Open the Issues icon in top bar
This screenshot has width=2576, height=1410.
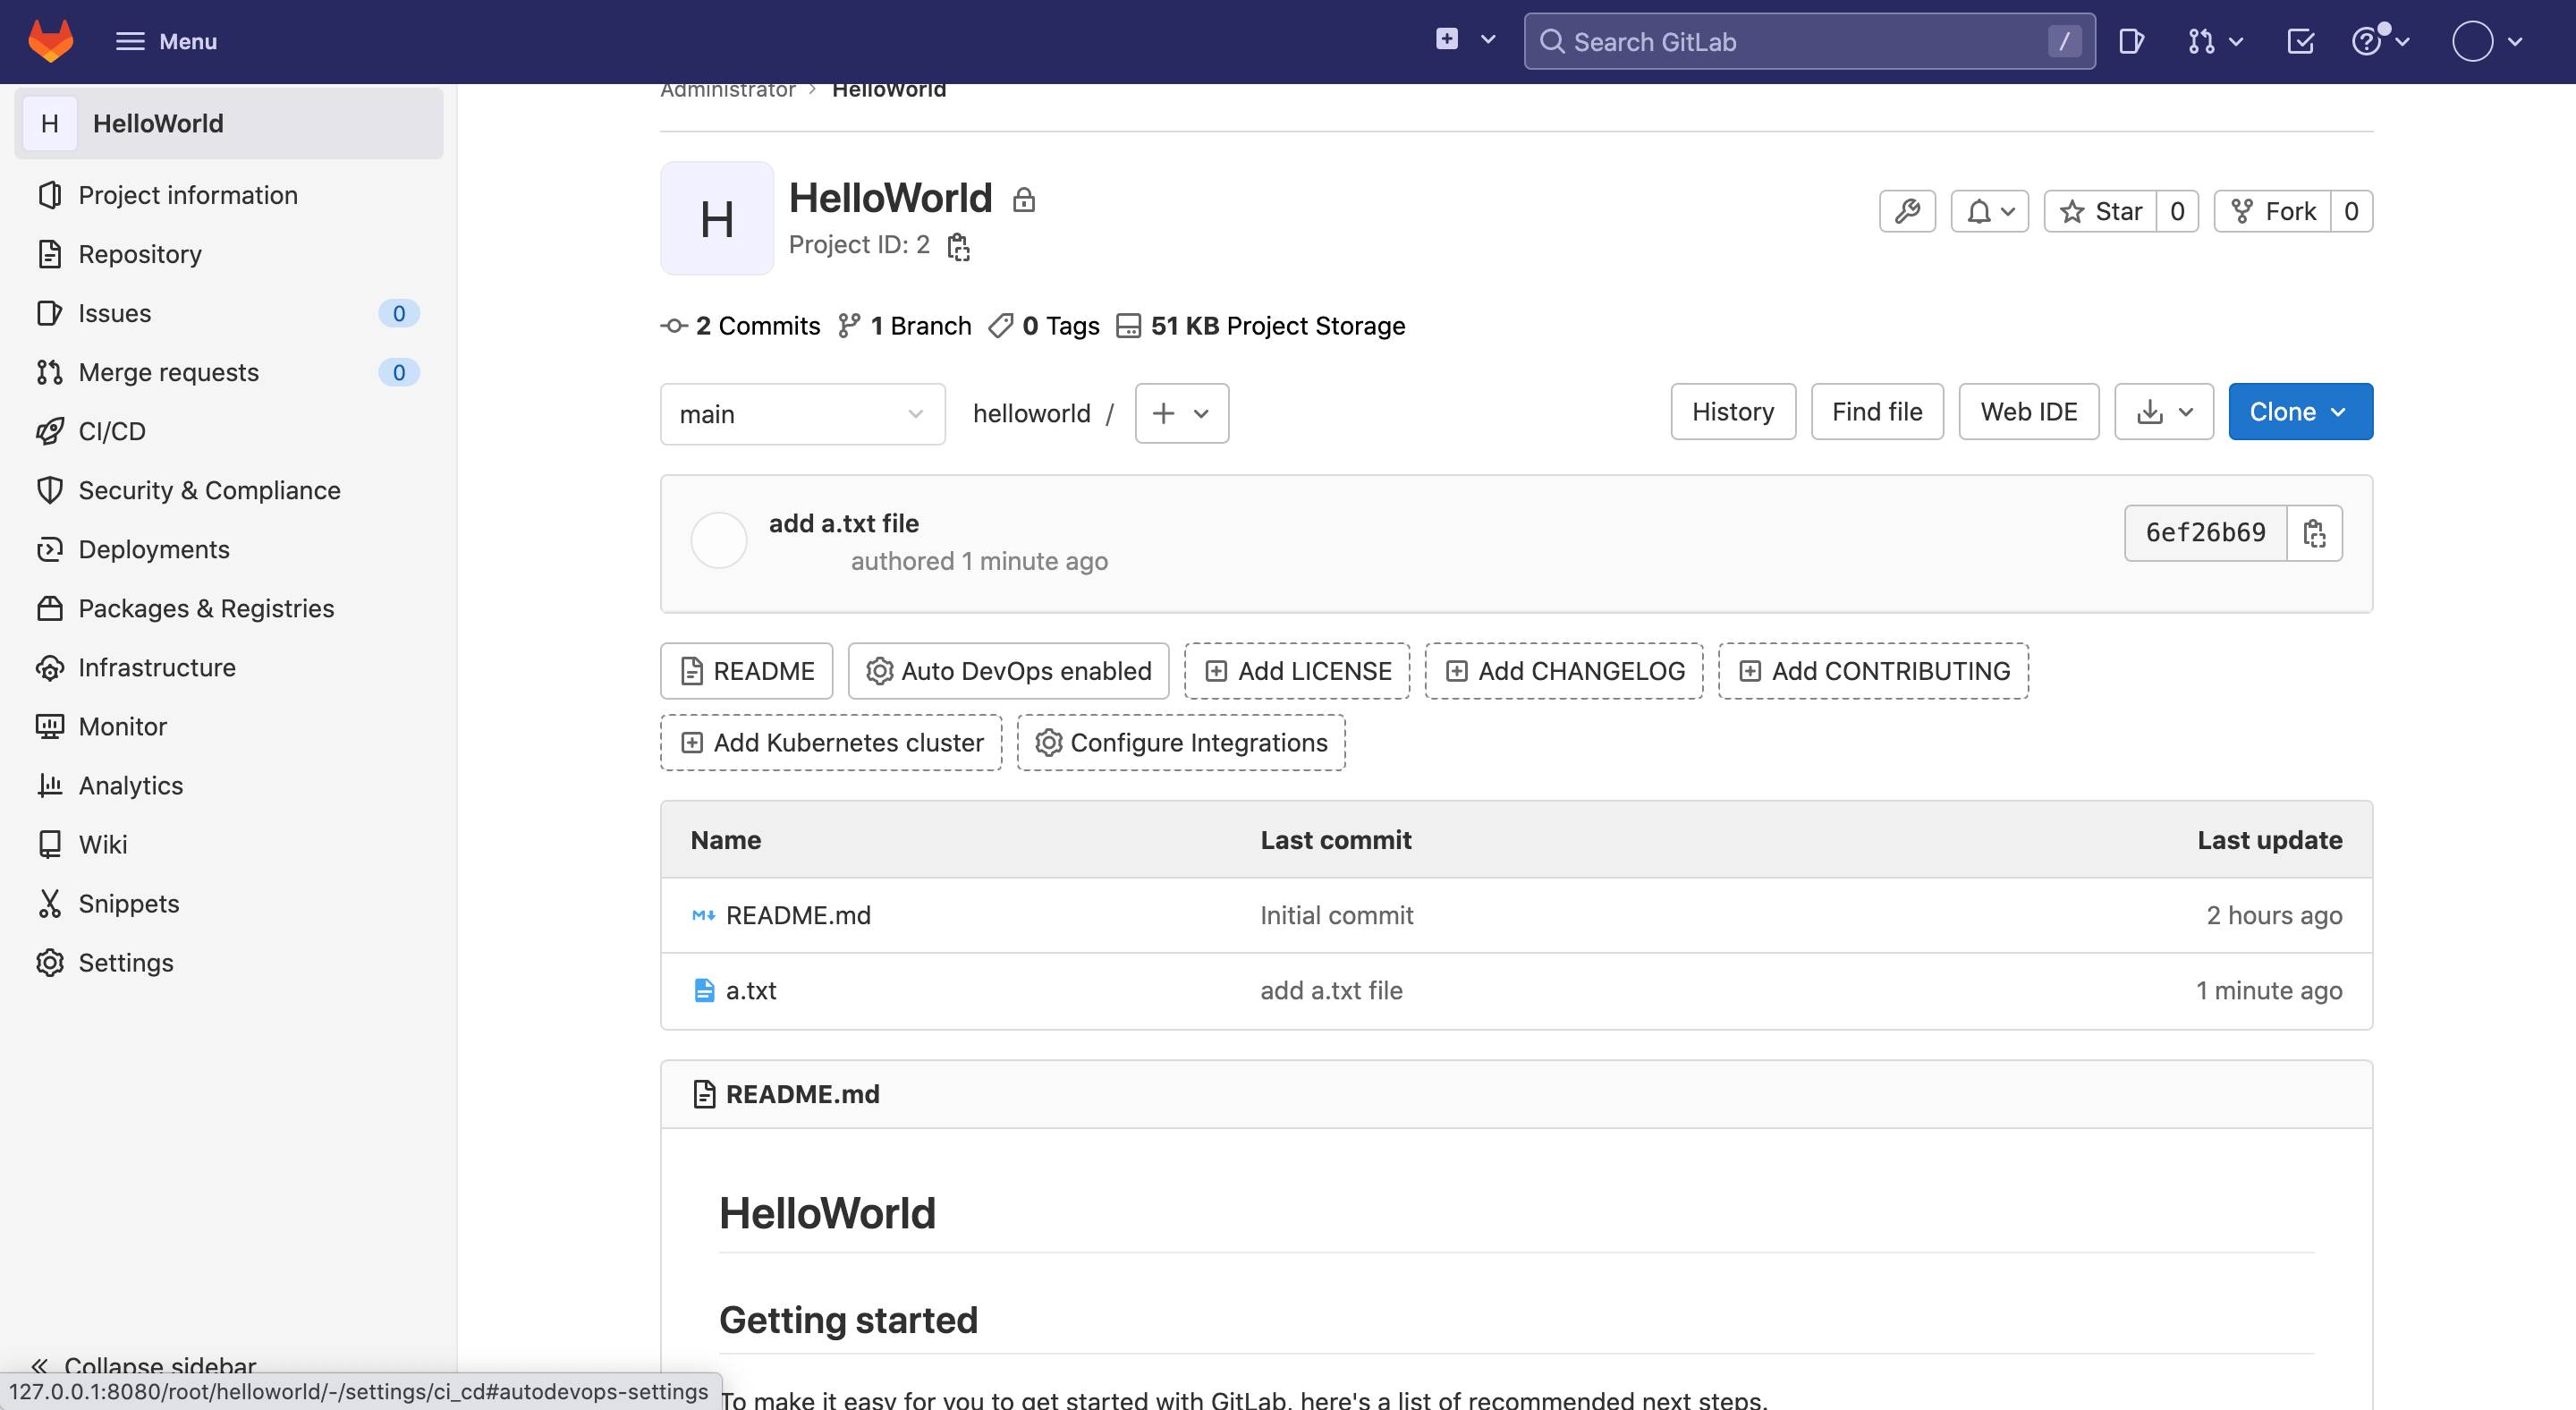coord(2131,41)
